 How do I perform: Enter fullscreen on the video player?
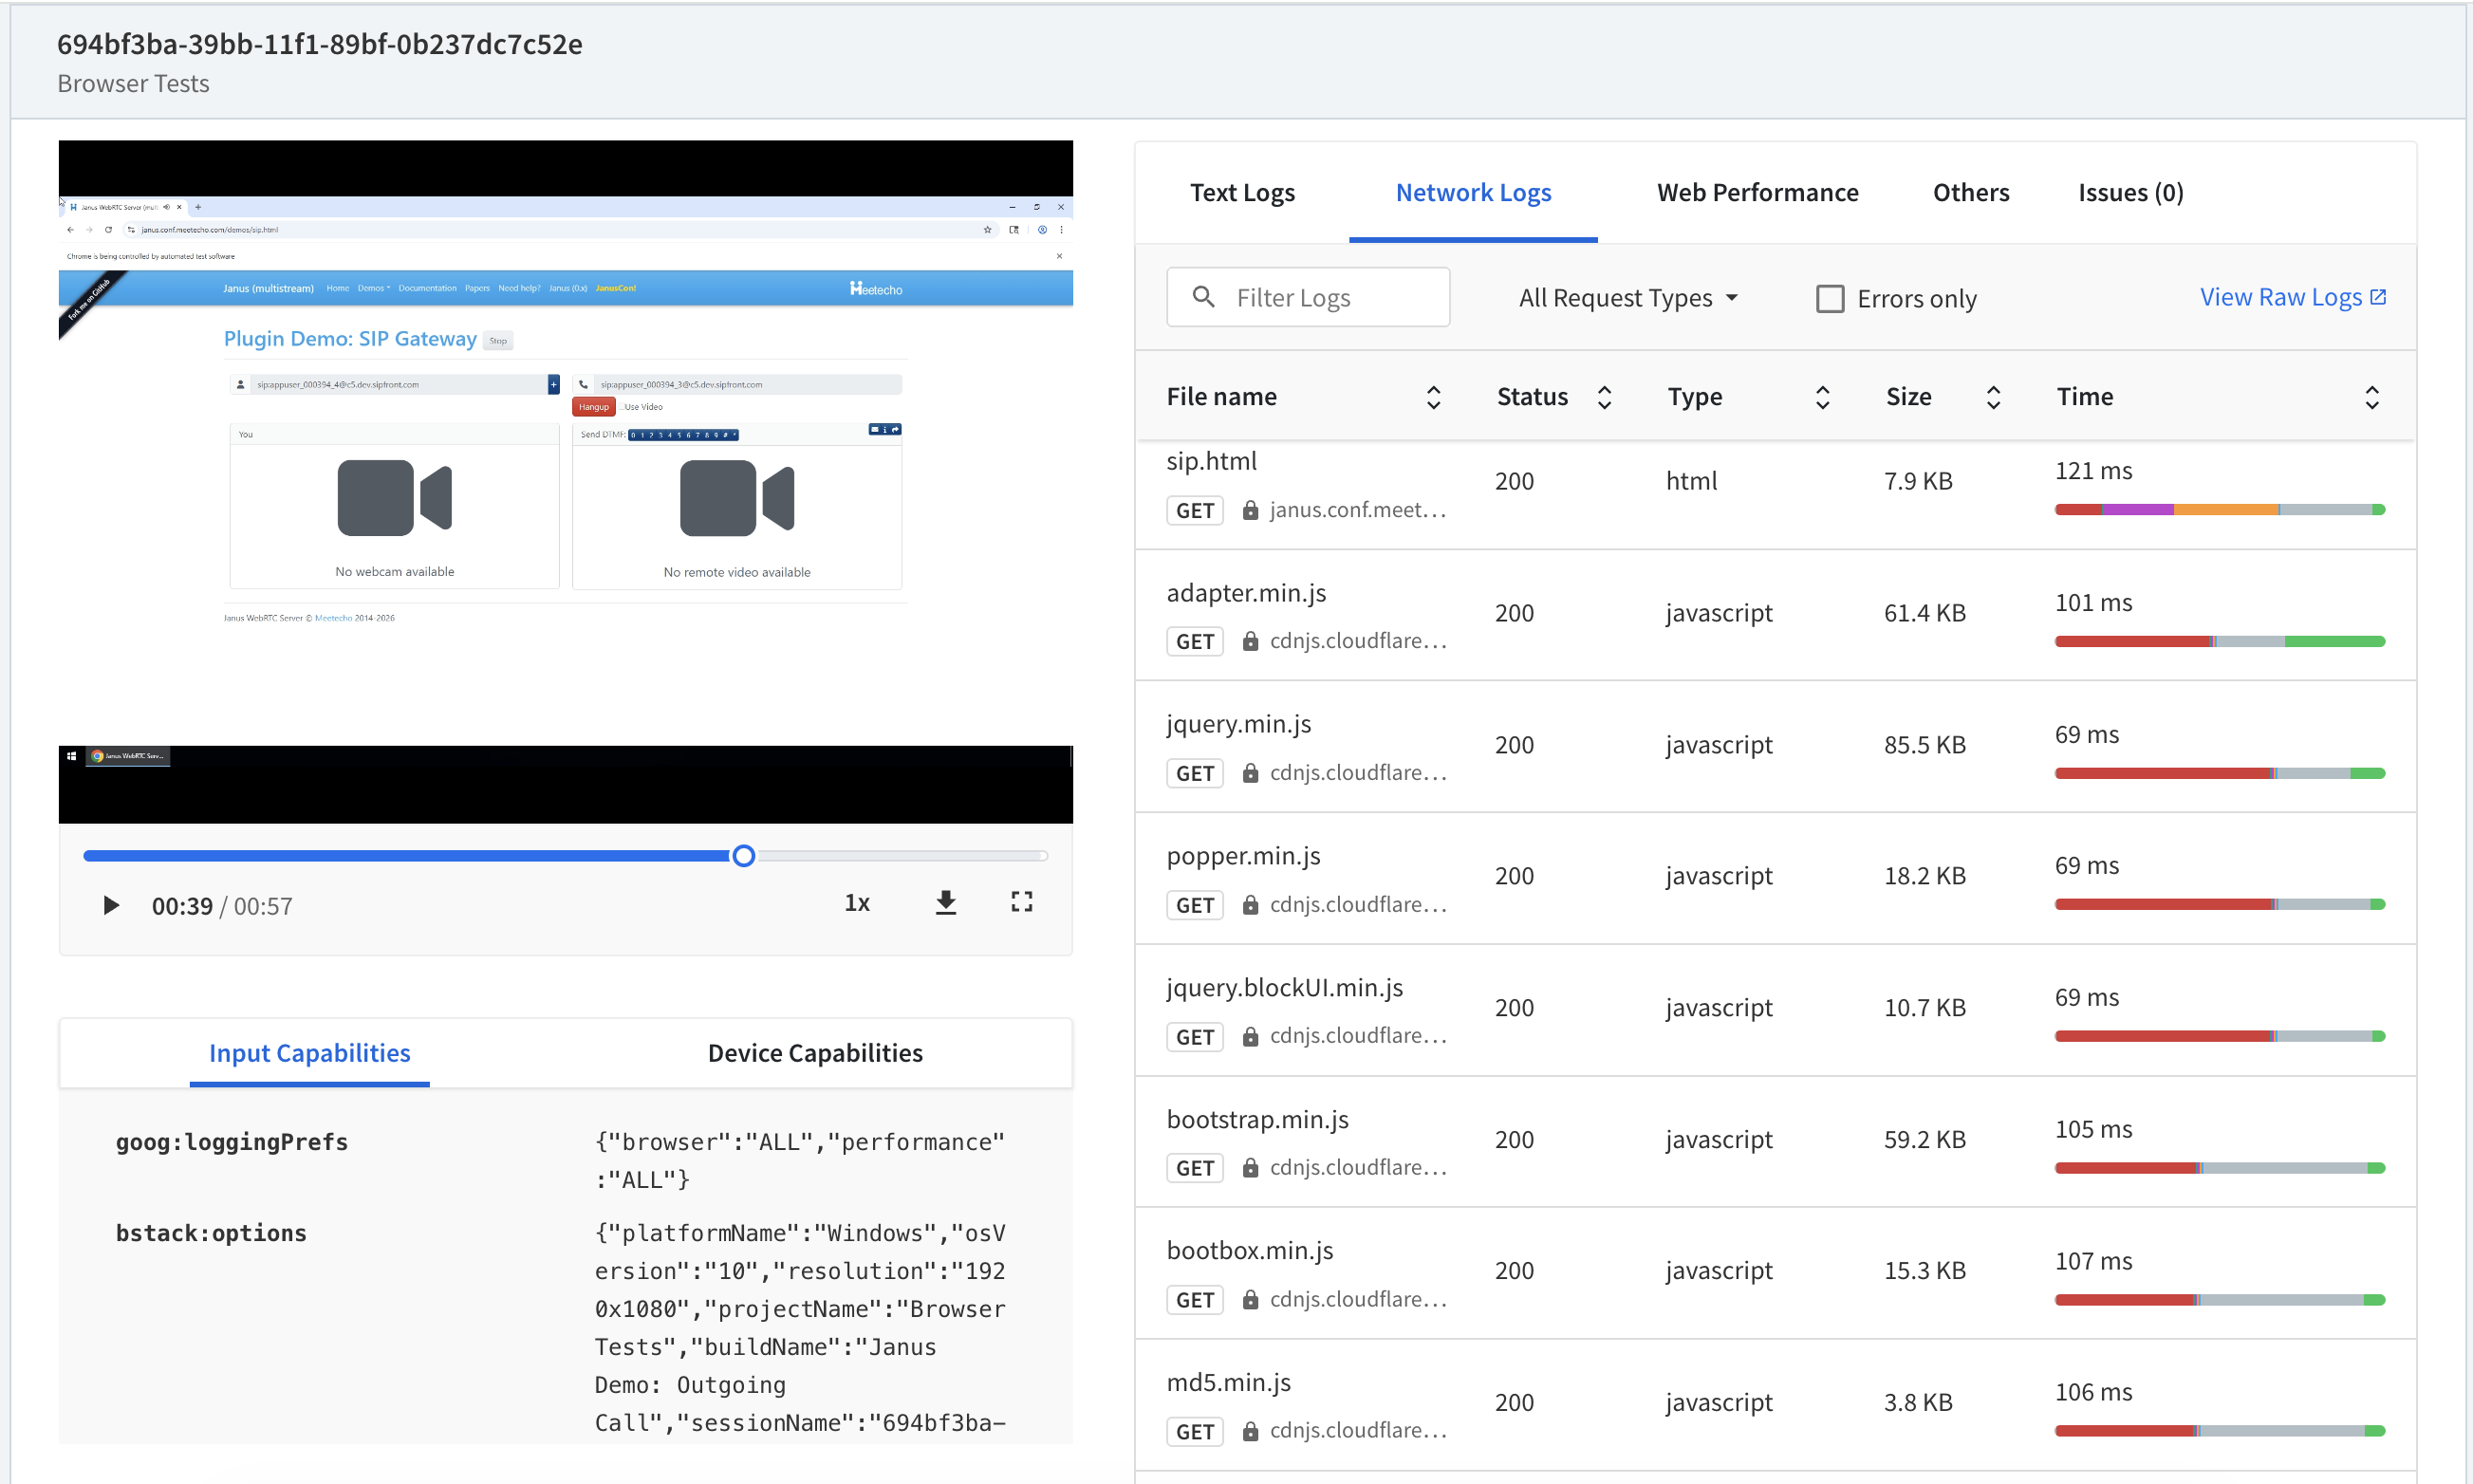pyautogui.click(x=1021, y=902)
